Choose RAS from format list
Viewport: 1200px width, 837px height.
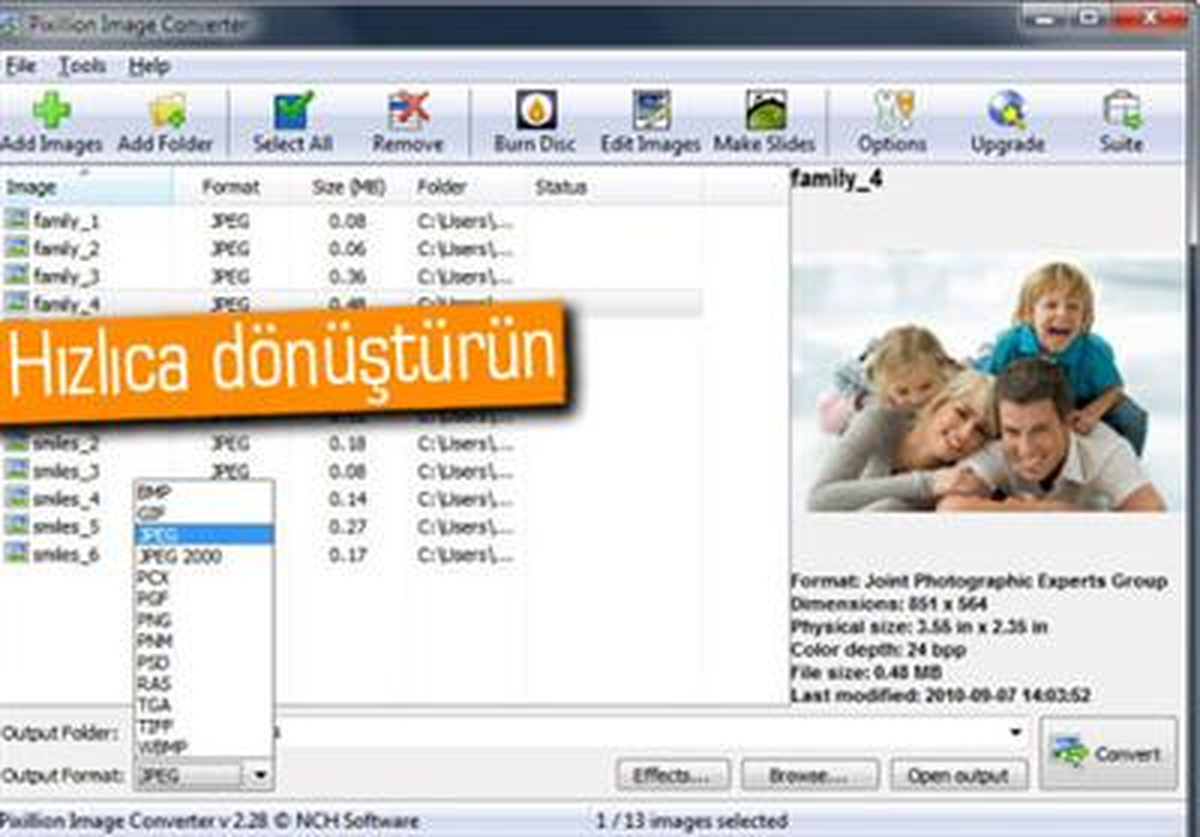coord(203,683)
